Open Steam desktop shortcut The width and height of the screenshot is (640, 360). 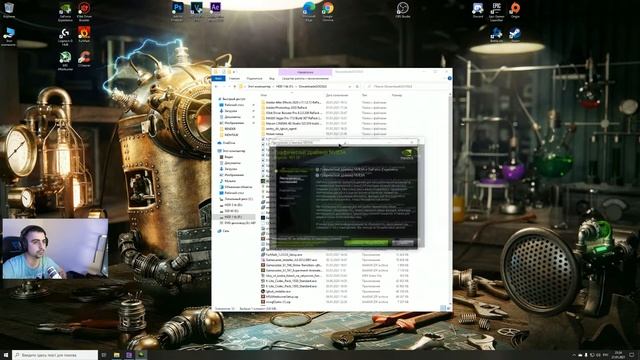click(515, 35)
